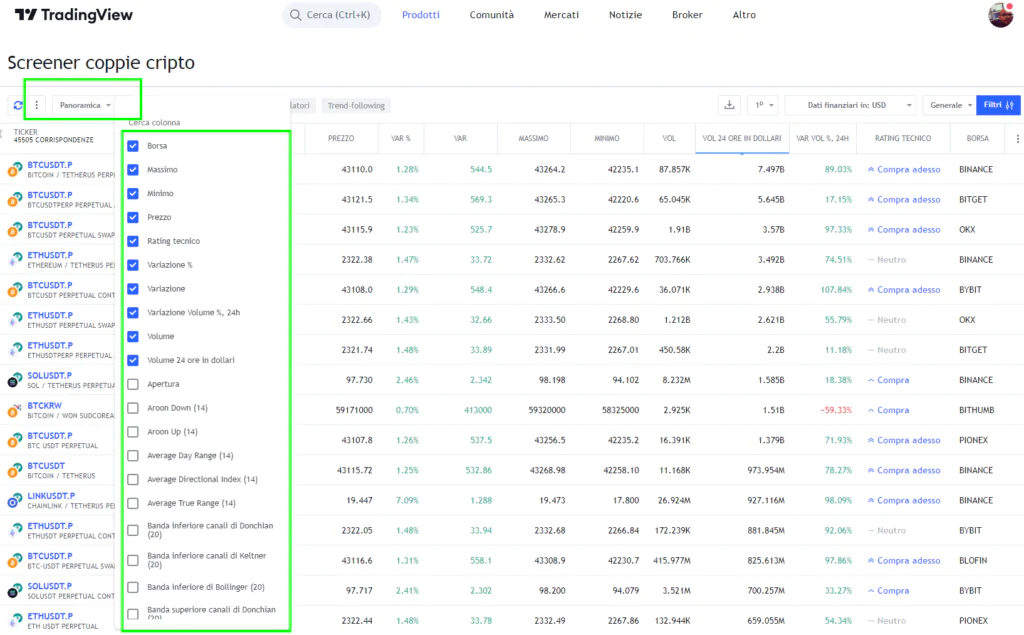Click the price value 59171000
This screenshot has height=635, width=1024.
tap(354, 410)
